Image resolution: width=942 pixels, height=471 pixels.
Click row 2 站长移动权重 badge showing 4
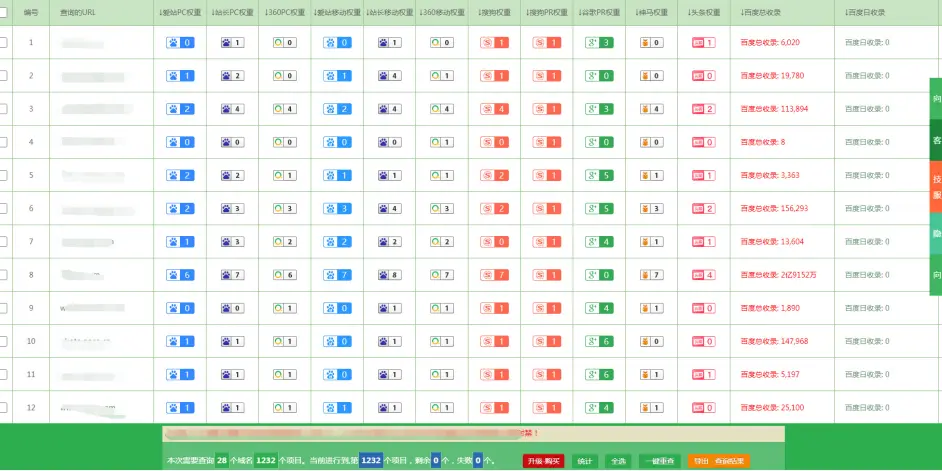tap(389, 76)
